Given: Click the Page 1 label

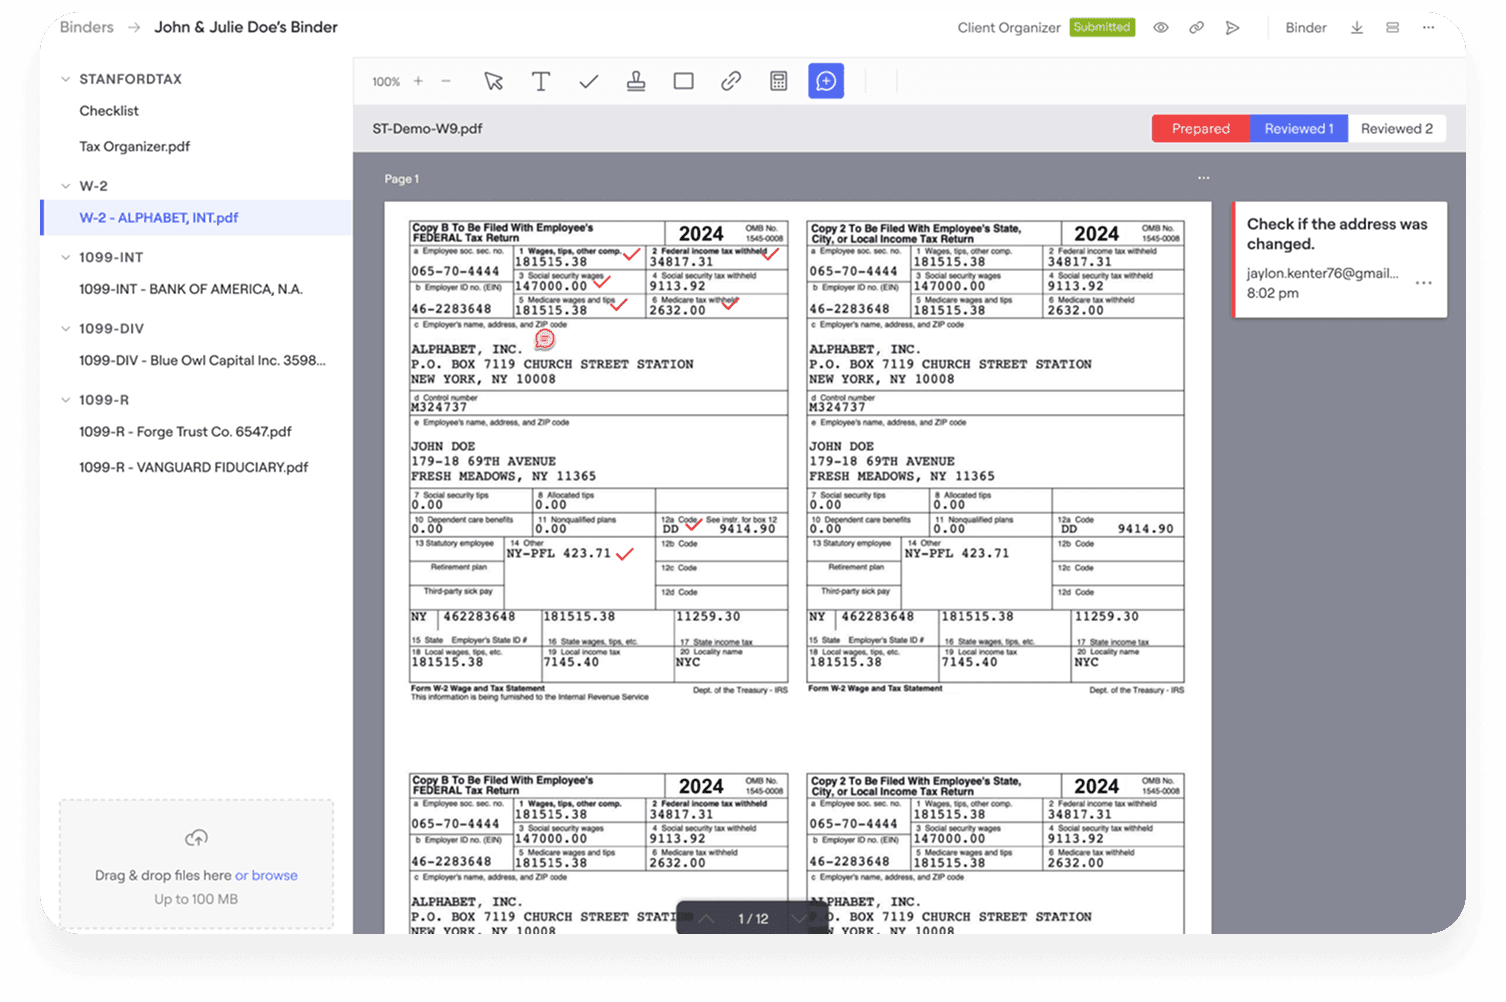Looking at the screenshot, I should pos(402,179).
